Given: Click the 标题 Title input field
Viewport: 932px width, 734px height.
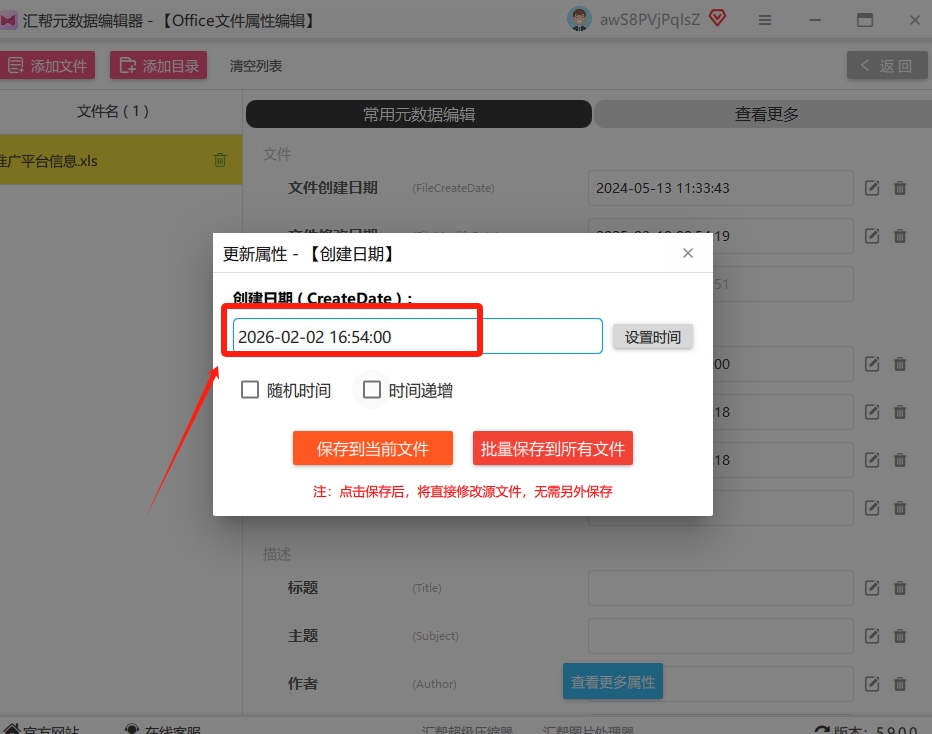Looking at the screenshot, I should (x=720, y=588).
